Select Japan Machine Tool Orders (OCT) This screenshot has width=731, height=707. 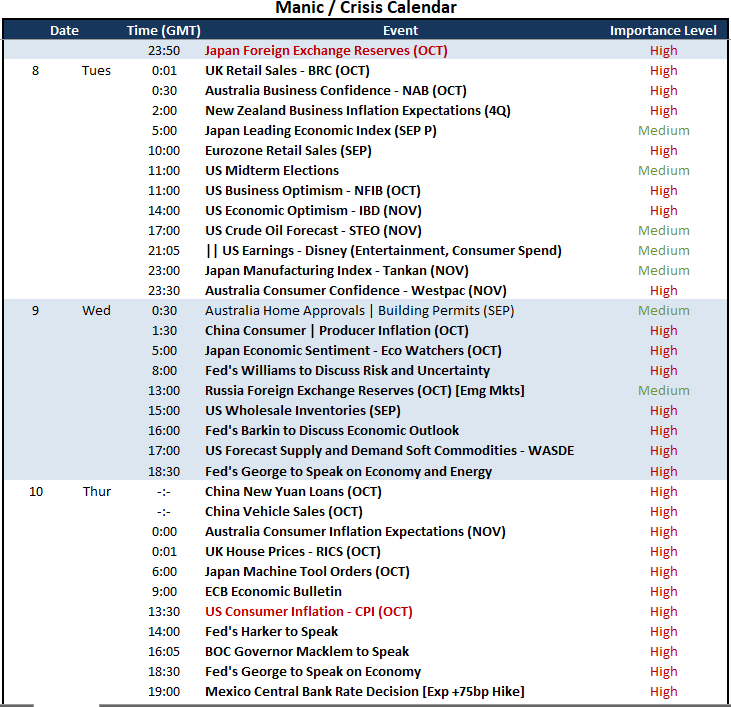pyautogui.click(x=307, y=572)
